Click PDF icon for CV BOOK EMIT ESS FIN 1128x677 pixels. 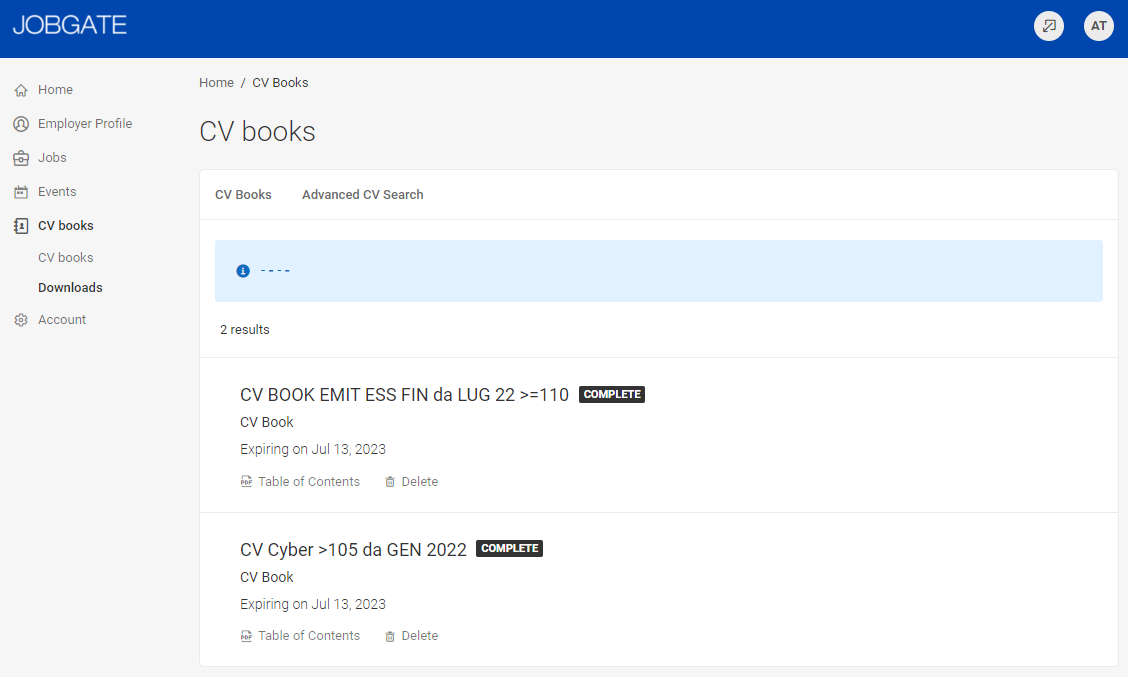pos(246,482)
